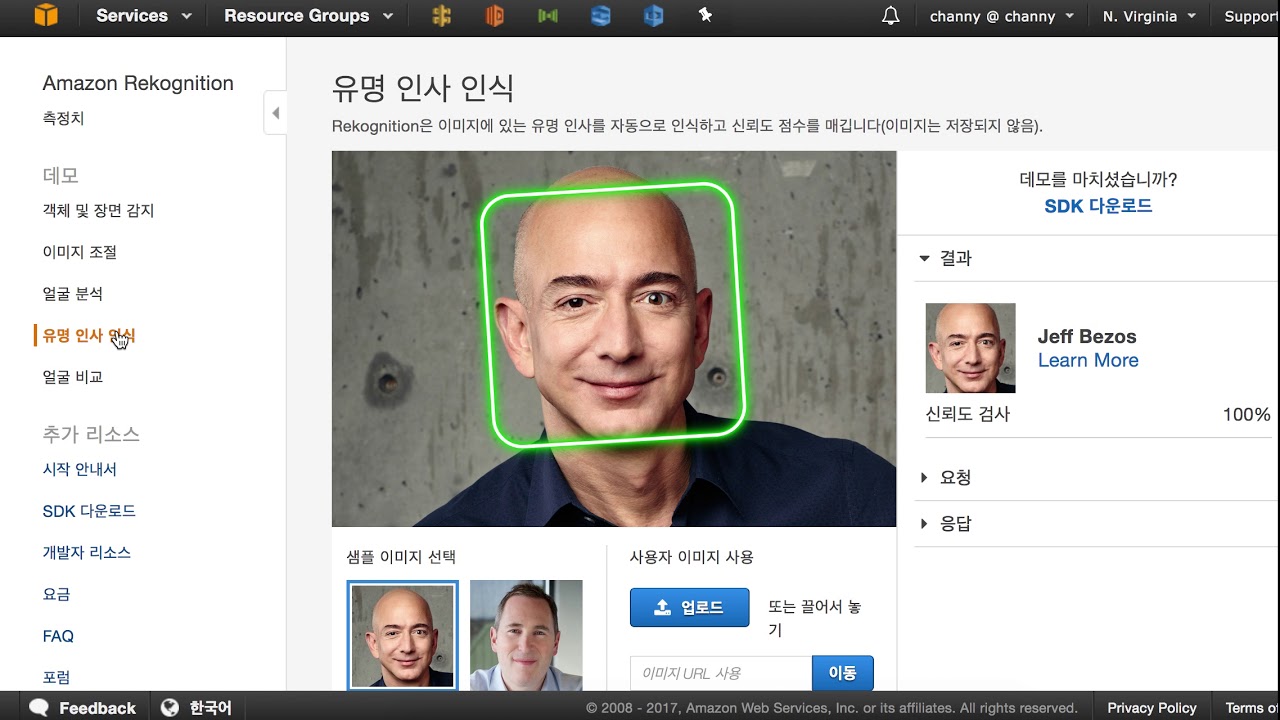The image size is (1280, 720).
Task: Select the first sample image thumbnail
Action: [403, 635]
